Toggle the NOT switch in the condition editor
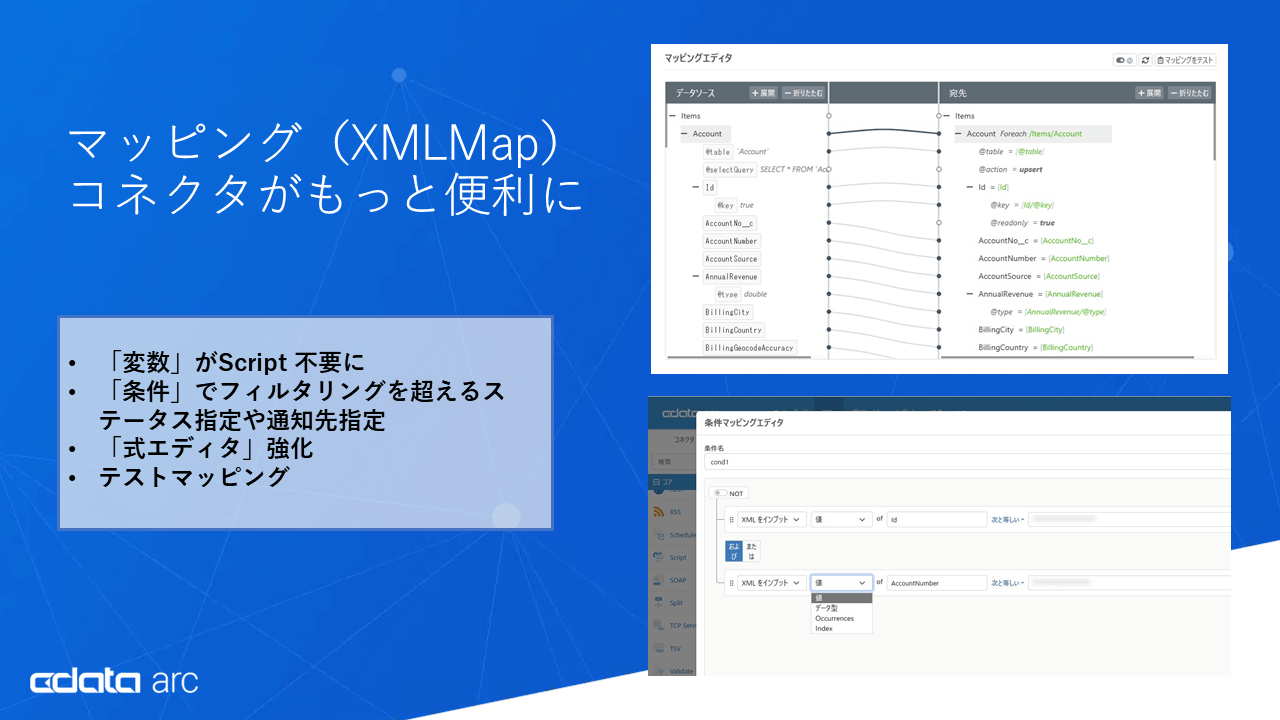The height and width of the screenshot is (720, 1280). click(721, 493)
